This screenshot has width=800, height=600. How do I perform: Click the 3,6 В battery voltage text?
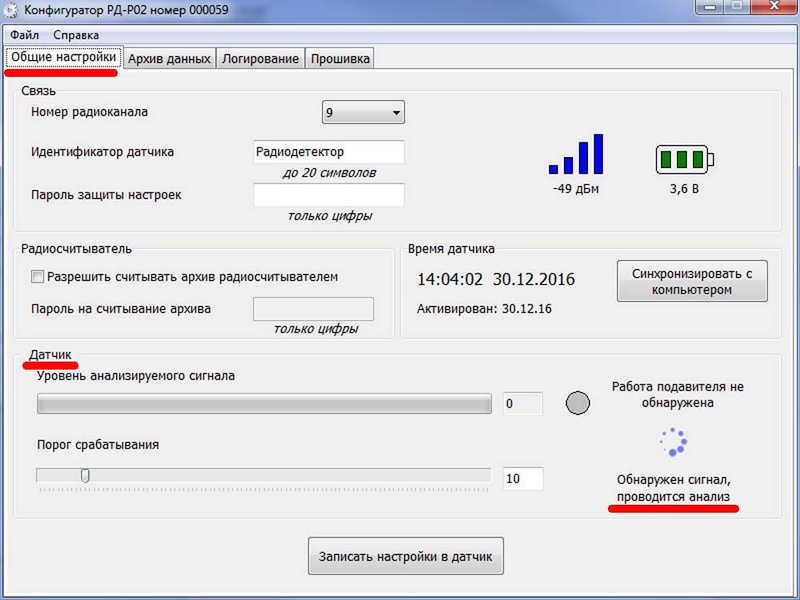click(684, 189)
